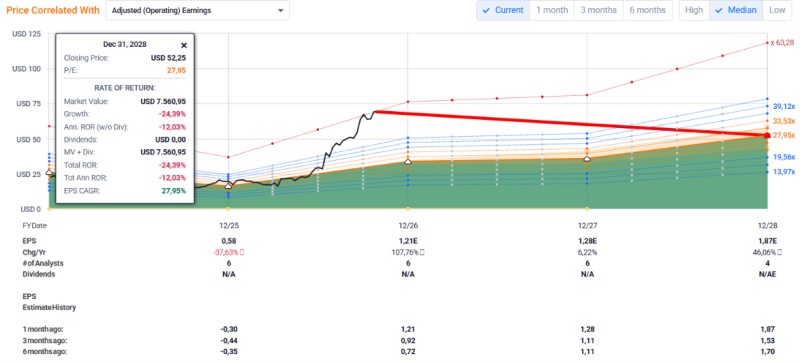The image size is (800, 363).
Task: Select the x 63,28 multiple label
Action: pos(782,42)
